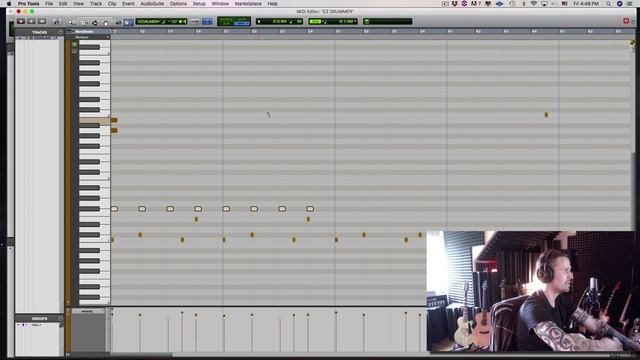
Task: Open the Groups list options menu
Action: click(60, 318)
